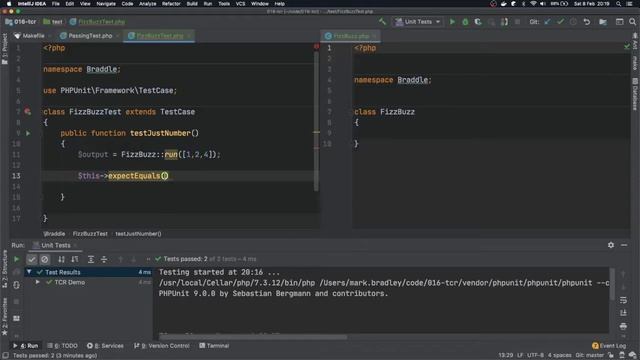
Task: Click the Git commit checkmark icon
Action: [560, 22]
